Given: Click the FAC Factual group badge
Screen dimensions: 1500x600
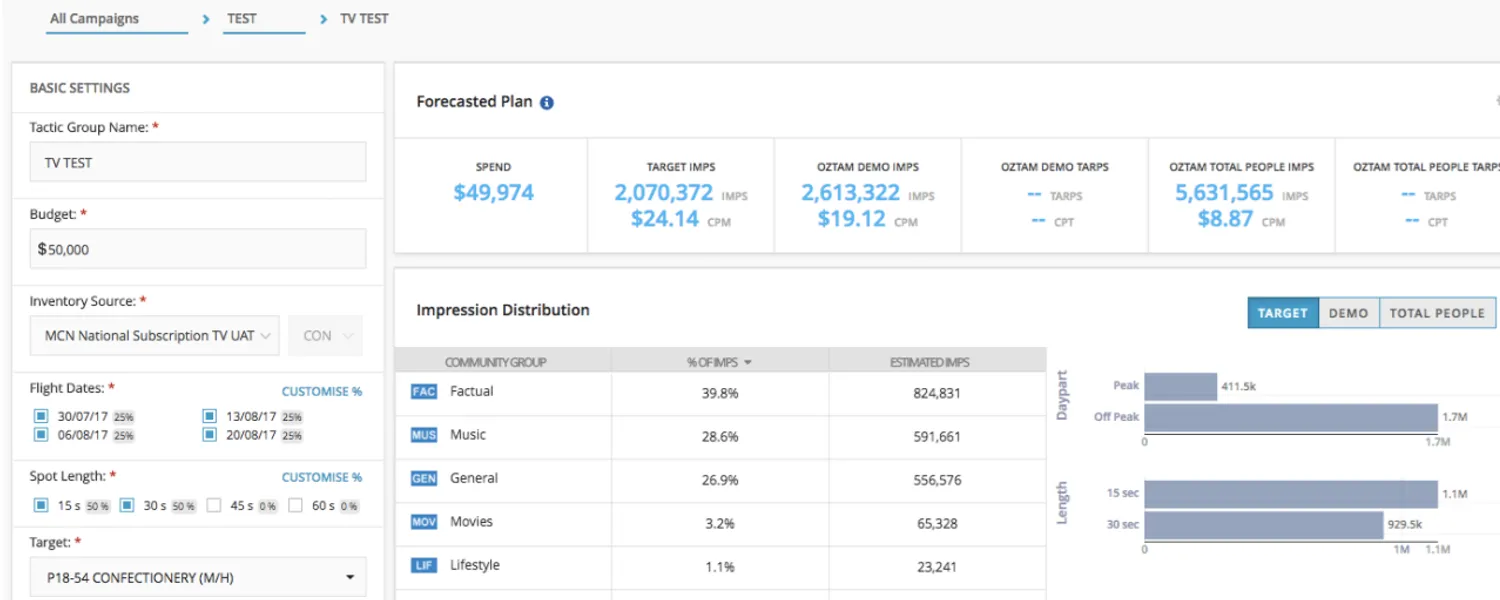Looking at the screenshot, I should click(424, 392).
